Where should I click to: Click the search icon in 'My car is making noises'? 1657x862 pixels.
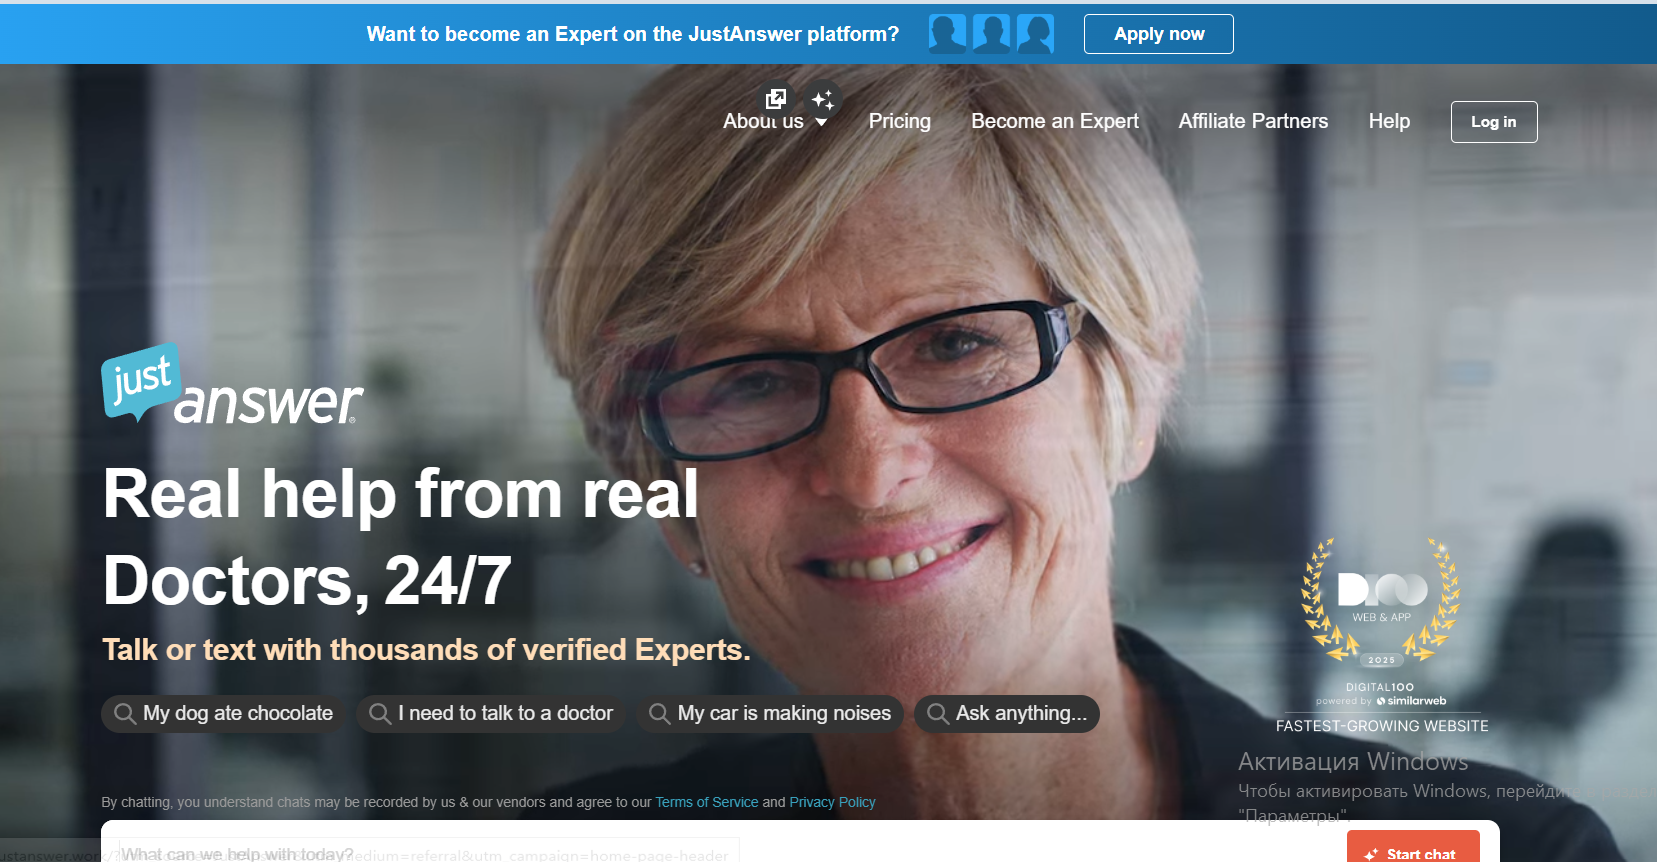point(659,713)
